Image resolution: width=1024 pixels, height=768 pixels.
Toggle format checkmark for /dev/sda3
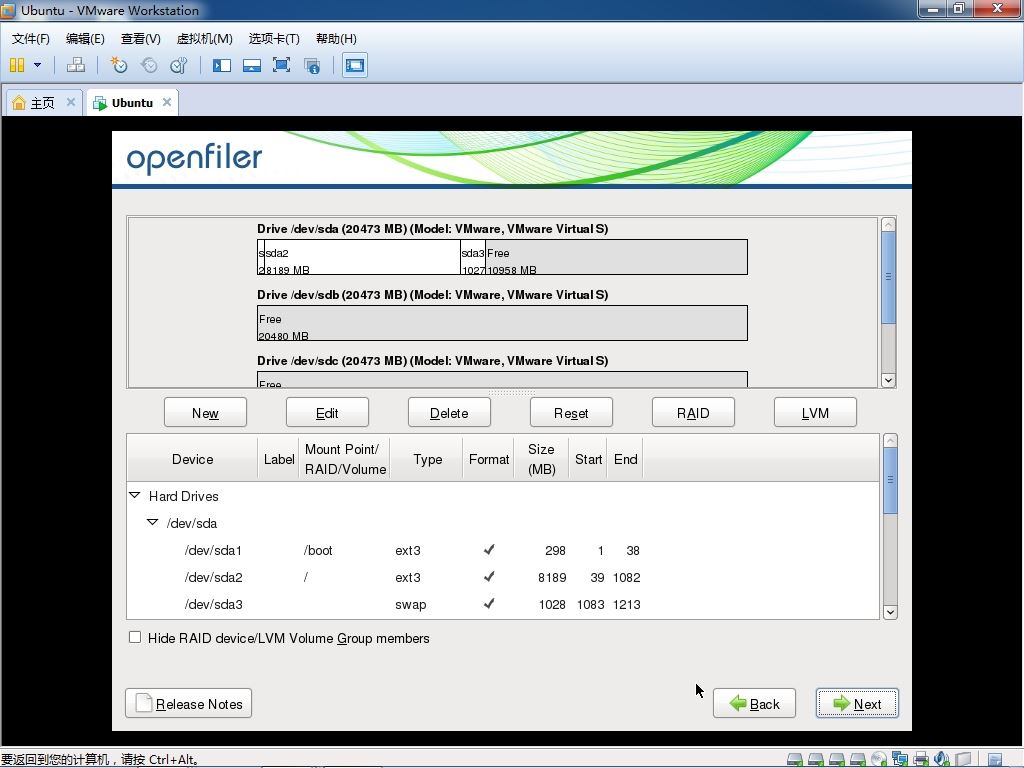pos(488,603)
